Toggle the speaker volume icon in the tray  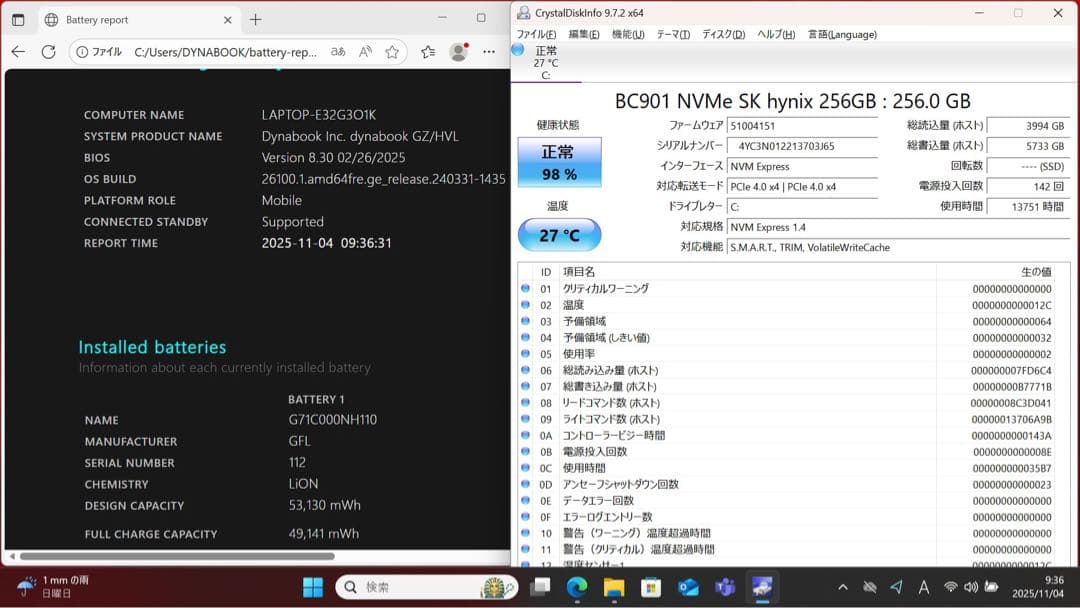point(971,588)
